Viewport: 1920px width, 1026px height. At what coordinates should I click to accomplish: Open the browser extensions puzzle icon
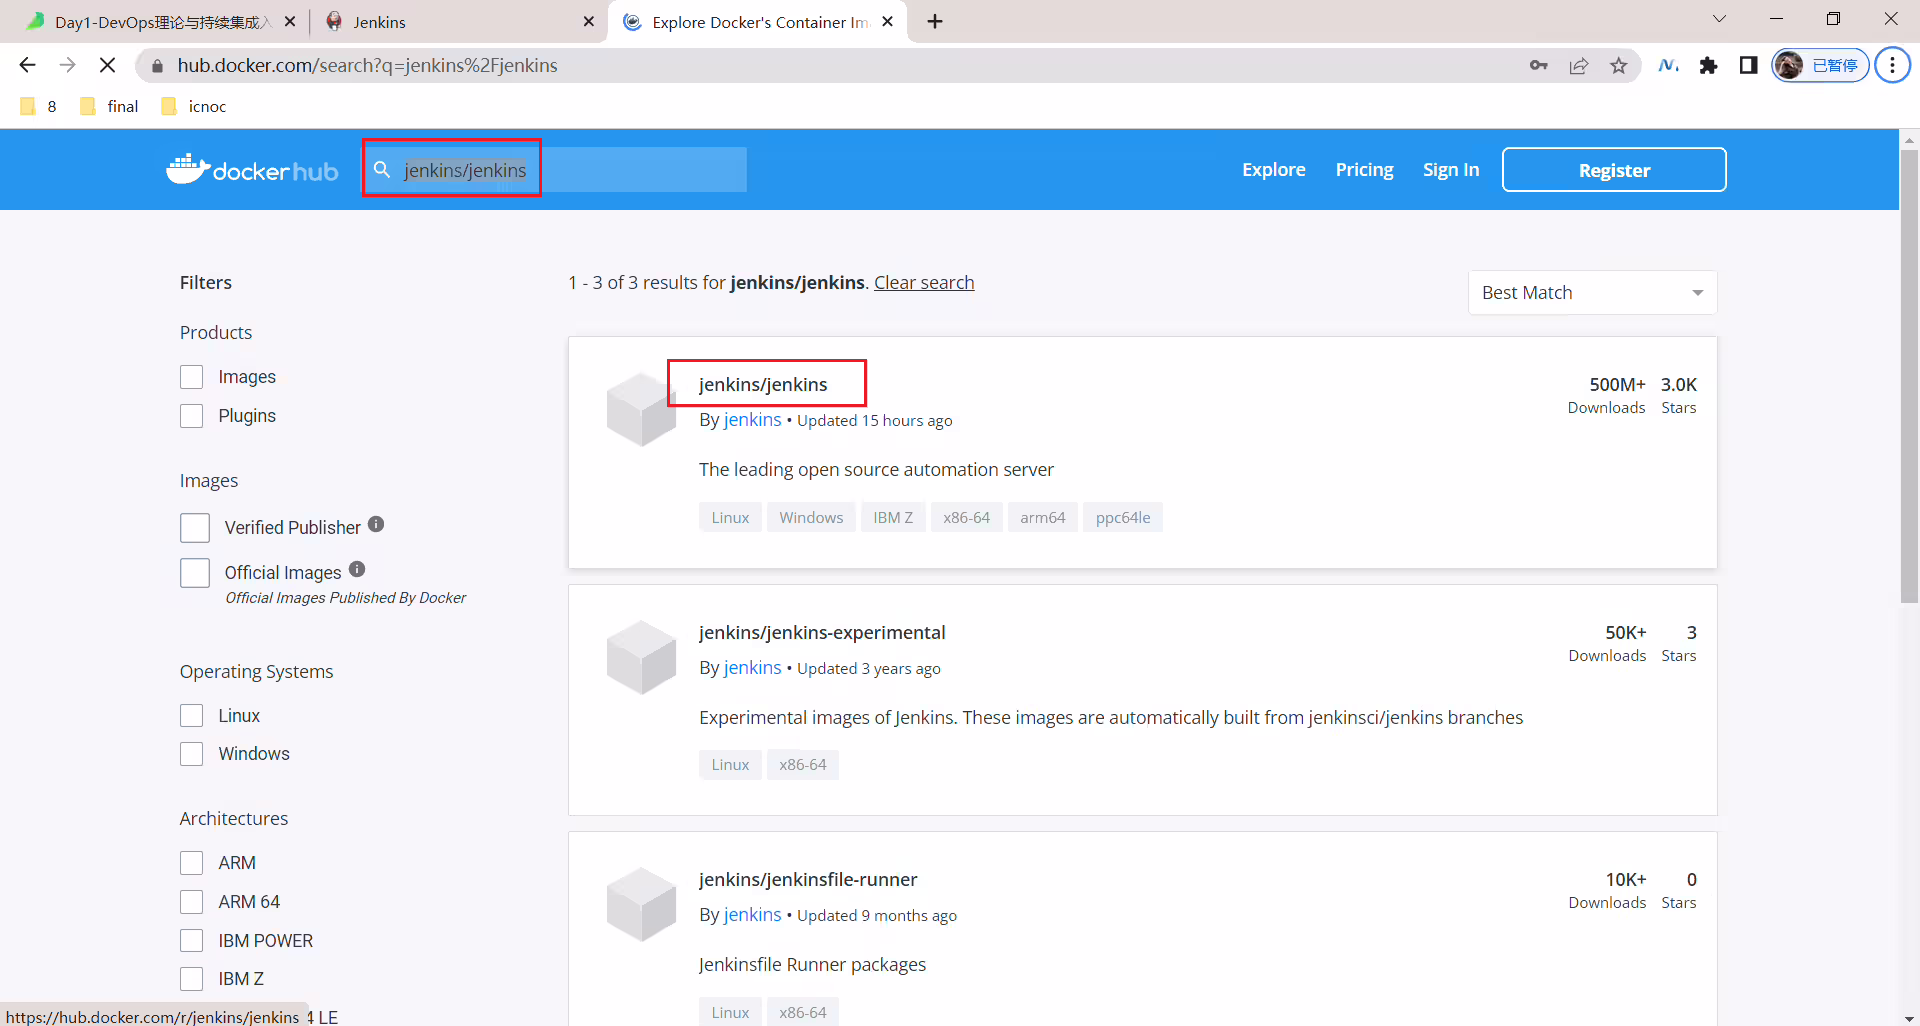tap(1708, 66)
